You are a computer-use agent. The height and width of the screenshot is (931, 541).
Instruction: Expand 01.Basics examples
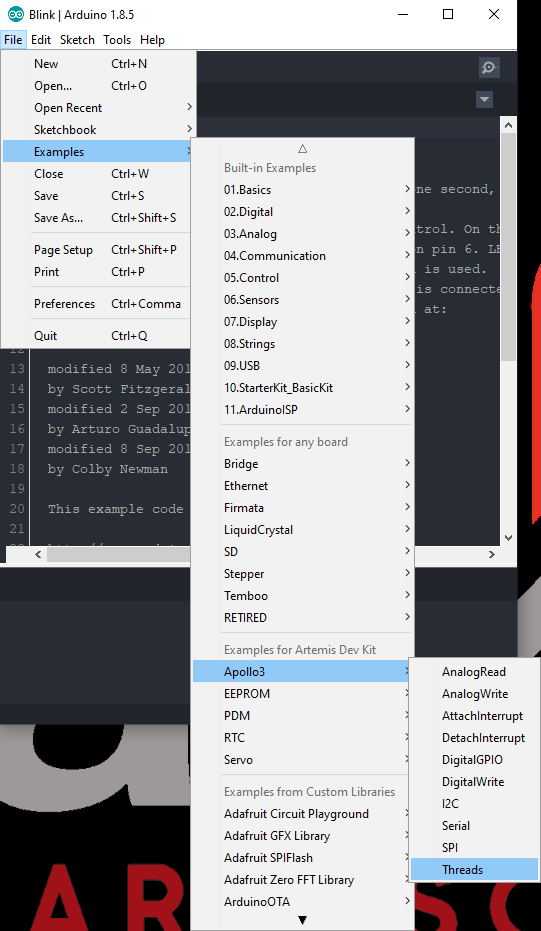[x=302, y=190]
